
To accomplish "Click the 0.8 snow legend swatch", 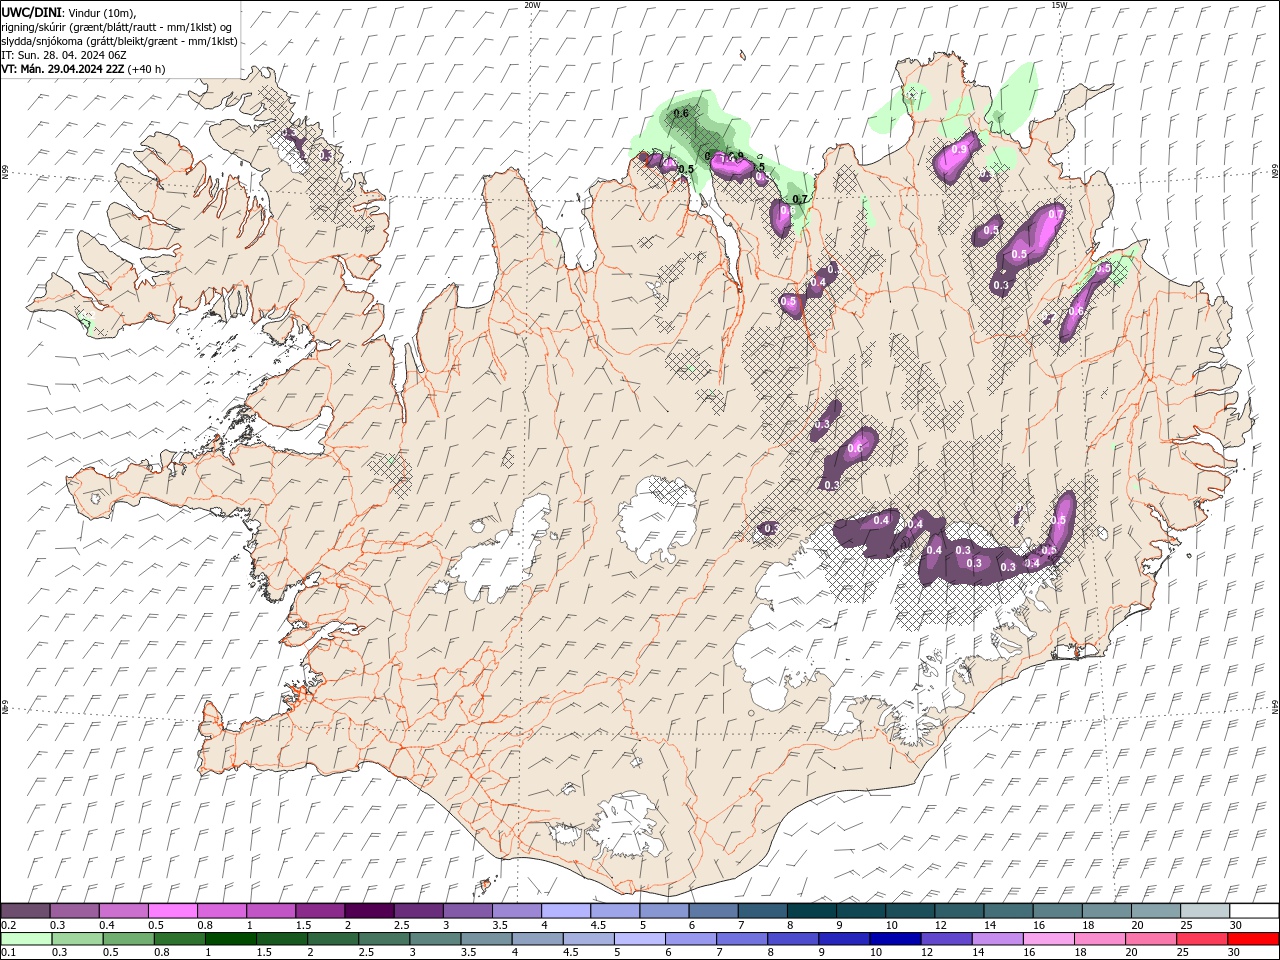I will 221,911.
